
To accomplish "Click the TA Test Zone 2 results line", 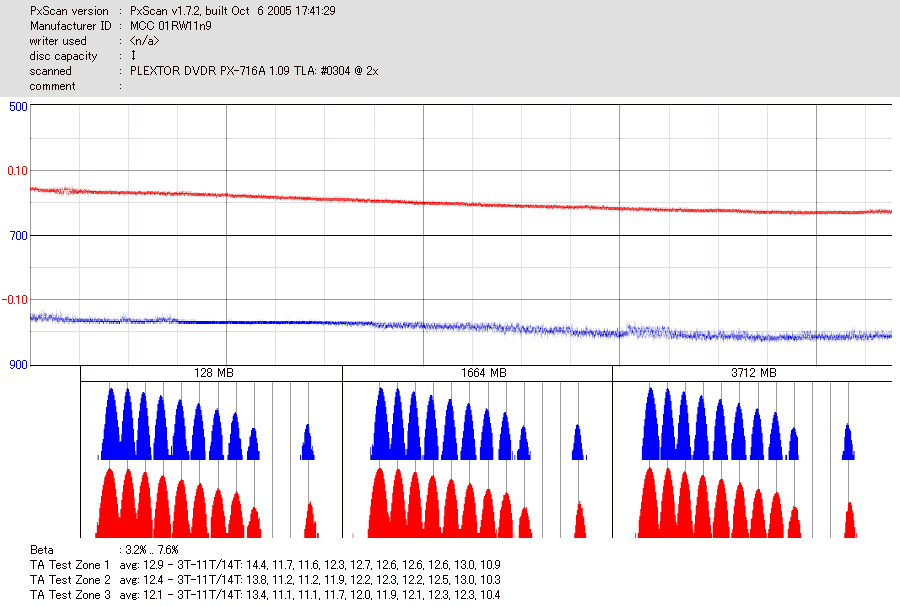I will click(x=265, y=579).
